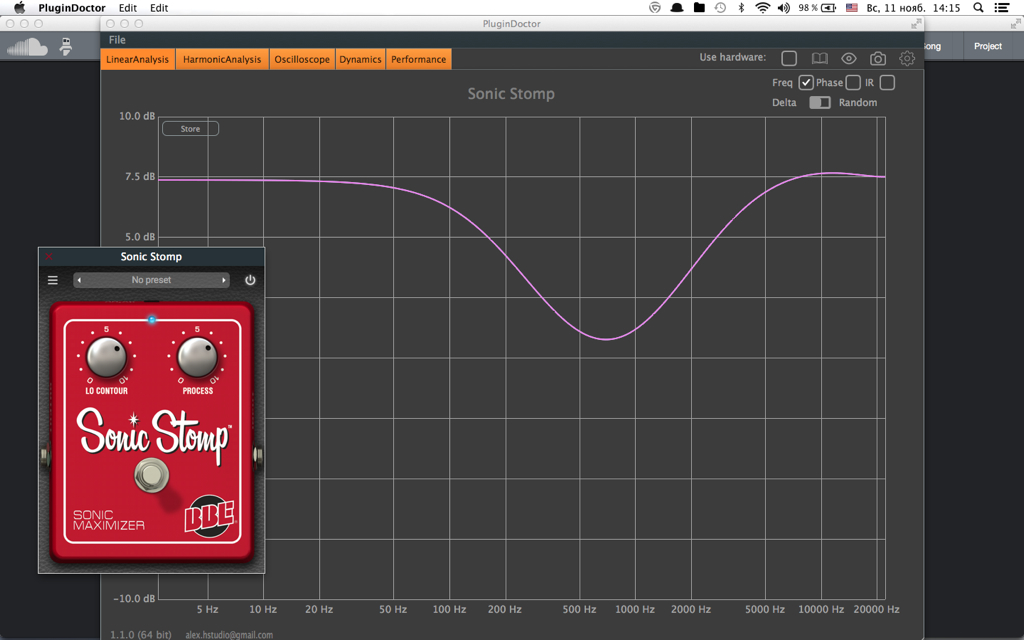Click the version text '1.1.0 (64 bit)'
The height and width of the screenshot is (640, 1024).
point(140,635)
